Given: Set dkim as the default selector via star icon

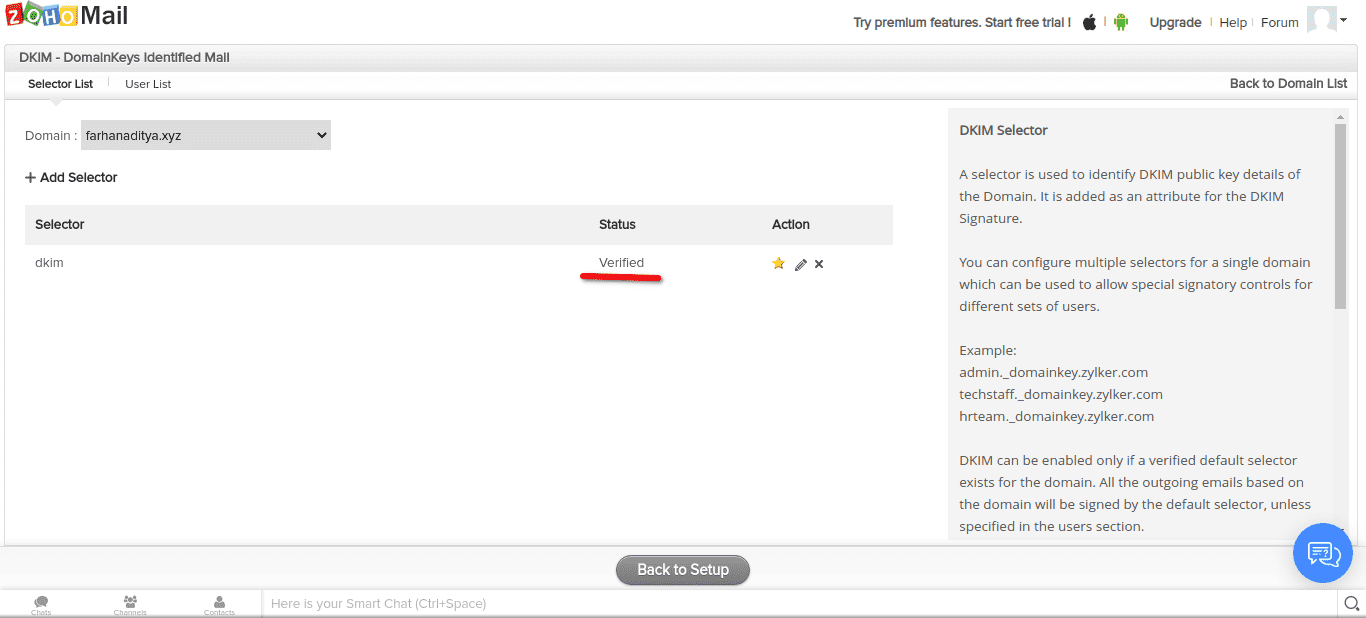Looking at the screenshot, I should click(x=778, y=263).
